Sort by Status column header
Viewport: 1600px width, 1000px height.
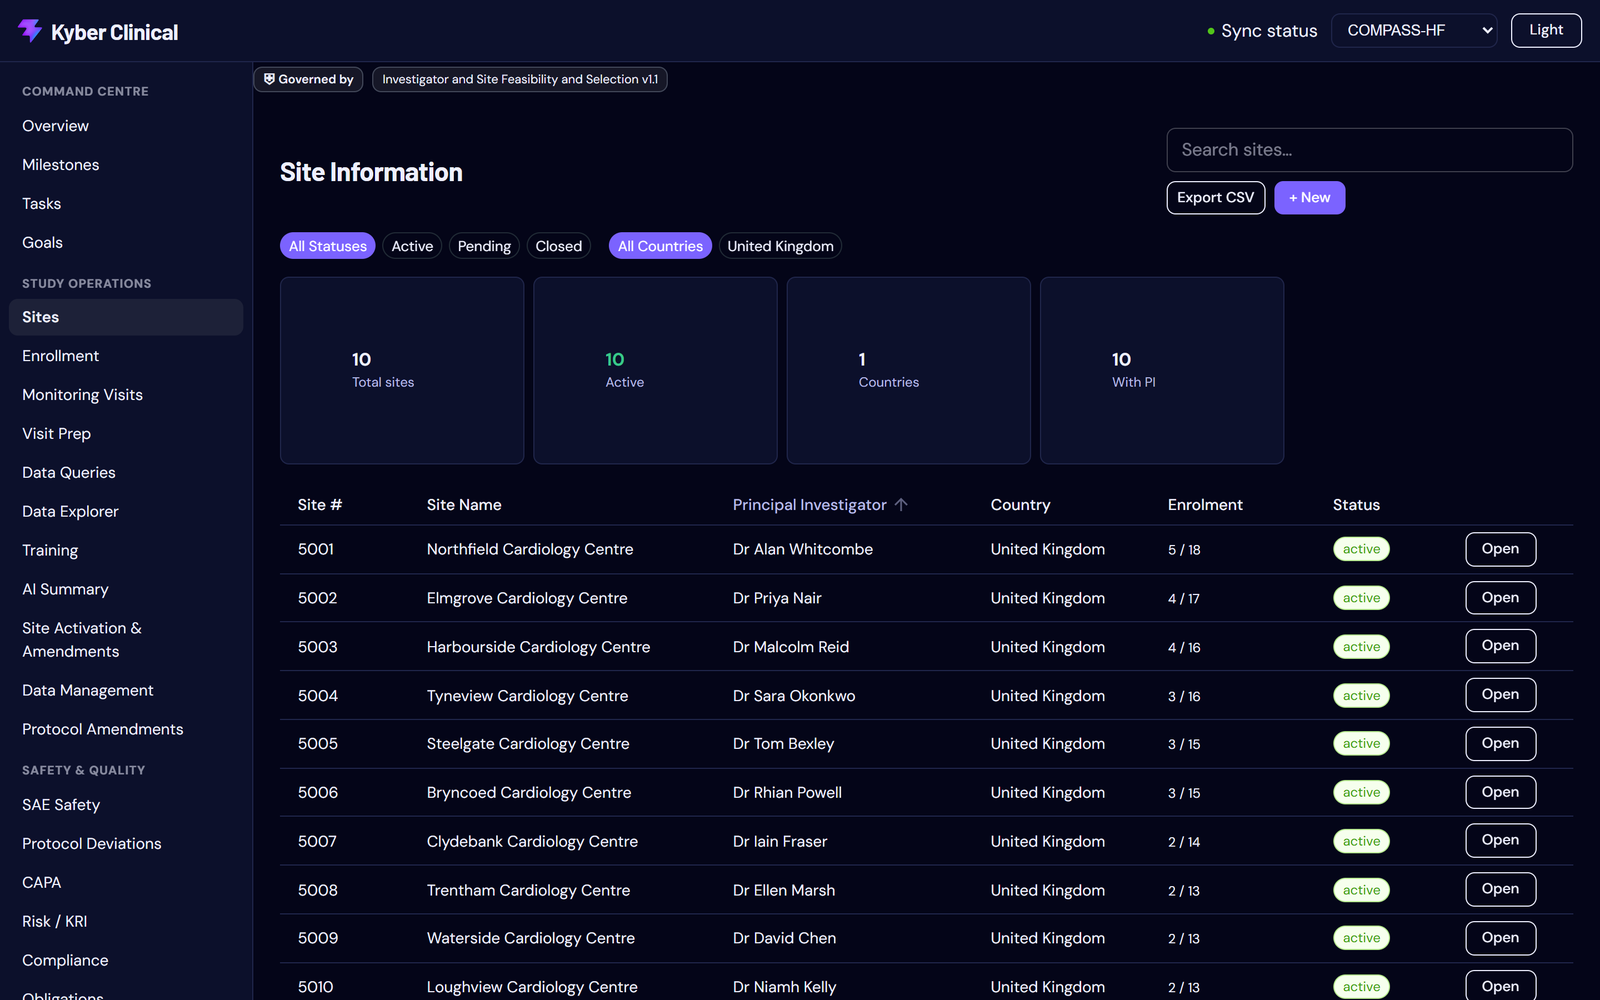[x=1356, y=505]
